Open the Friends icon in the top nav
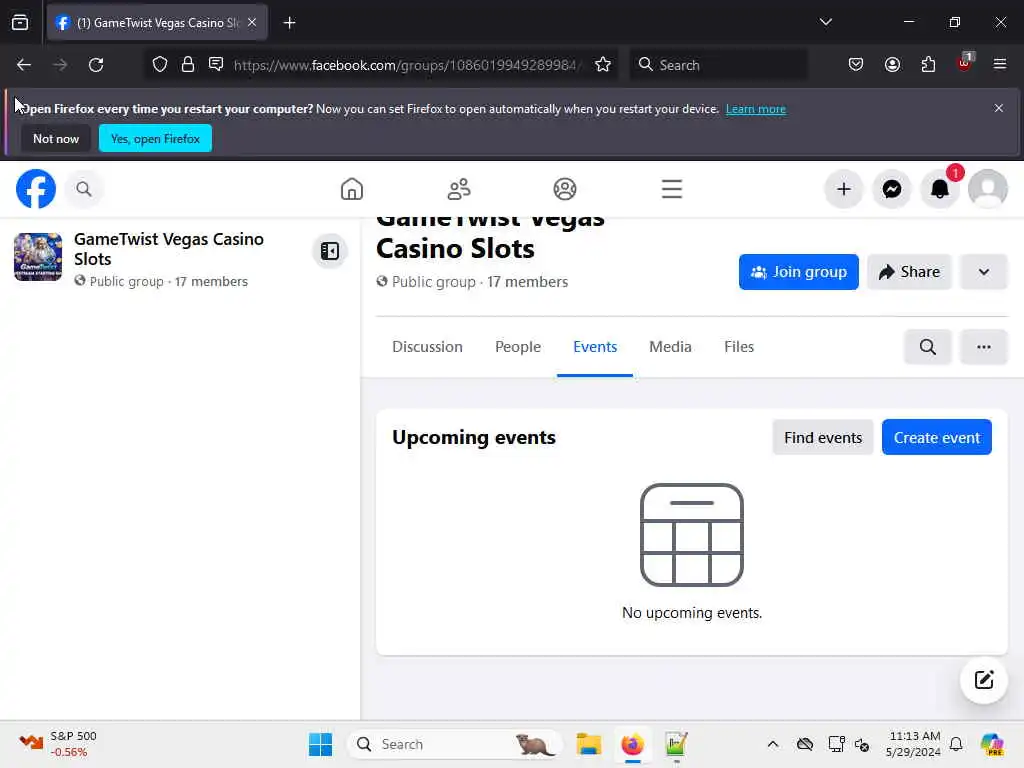The height and width of the screenshot is (768, 1024). 458,189
